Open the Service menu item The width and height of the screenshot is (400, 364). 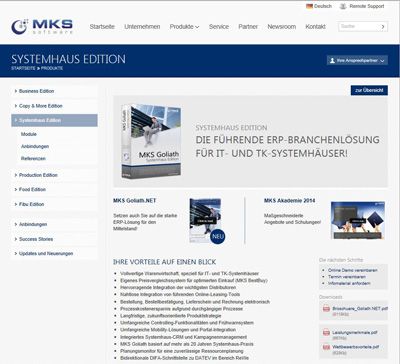[219, 27]
